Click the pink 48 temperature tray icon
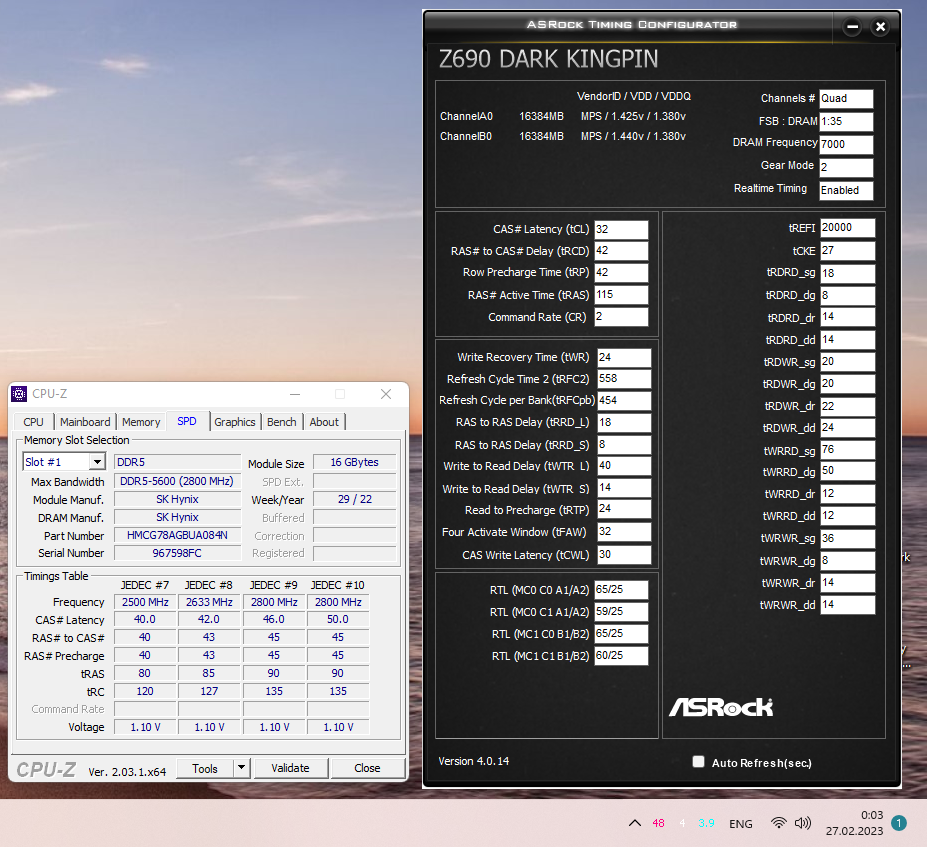 point(659,823)
